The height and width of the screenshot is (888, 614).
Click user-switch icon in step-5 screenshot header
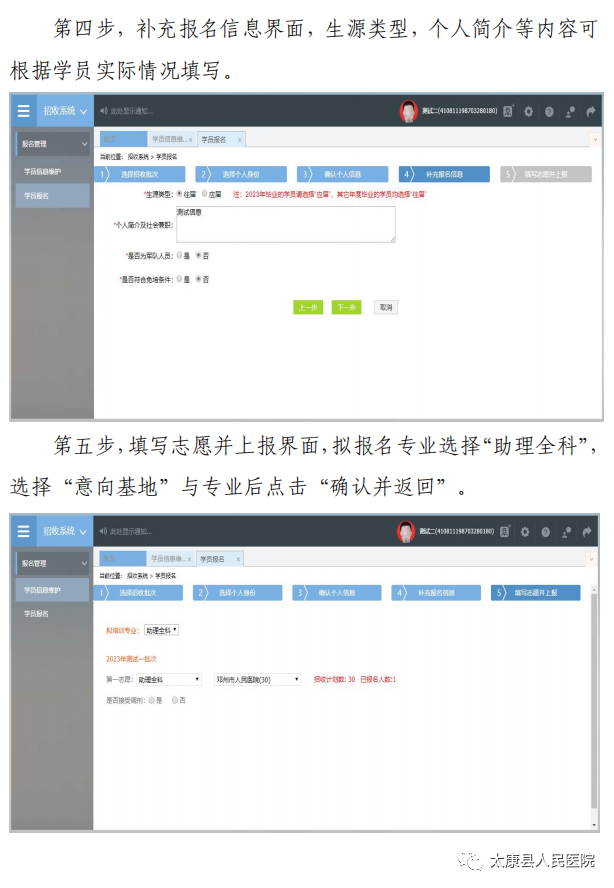[566, 532]
